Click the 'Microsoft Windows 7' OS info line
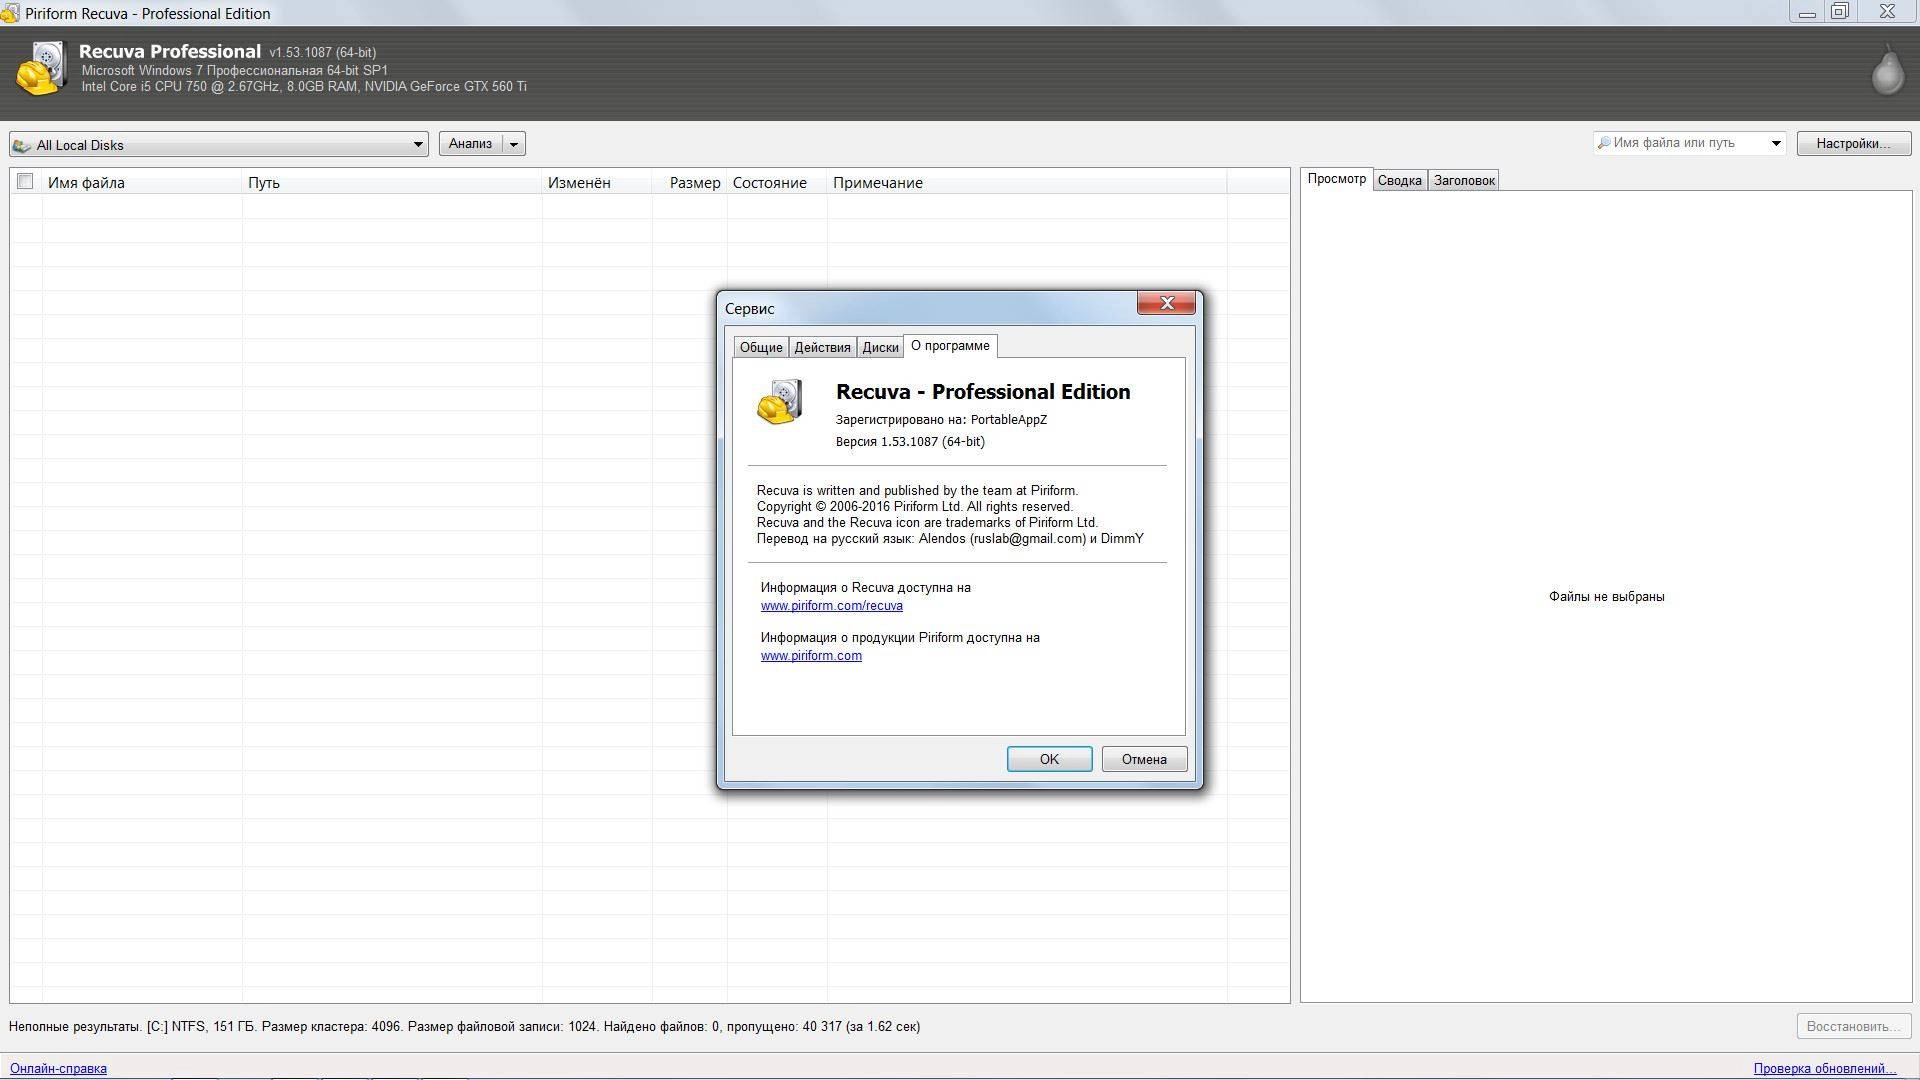The image size is (1920, 1080). tap(234, 70)
